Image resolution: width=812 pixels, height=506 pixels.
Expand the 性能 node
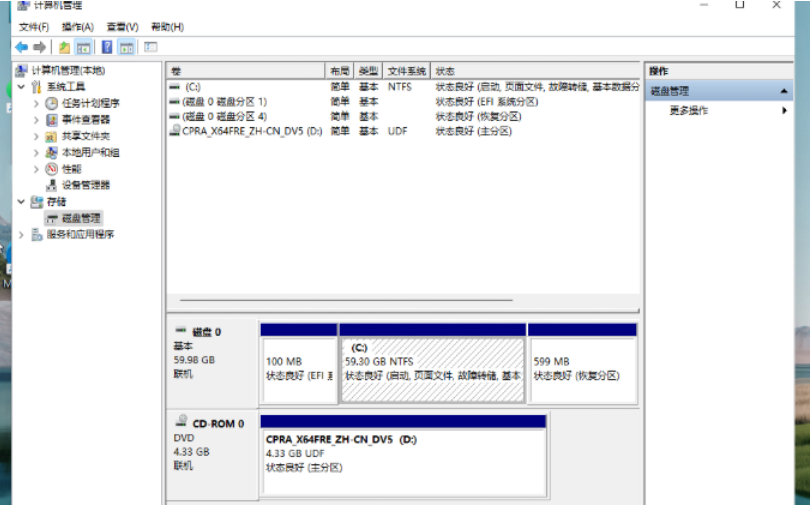pos(36,169)
